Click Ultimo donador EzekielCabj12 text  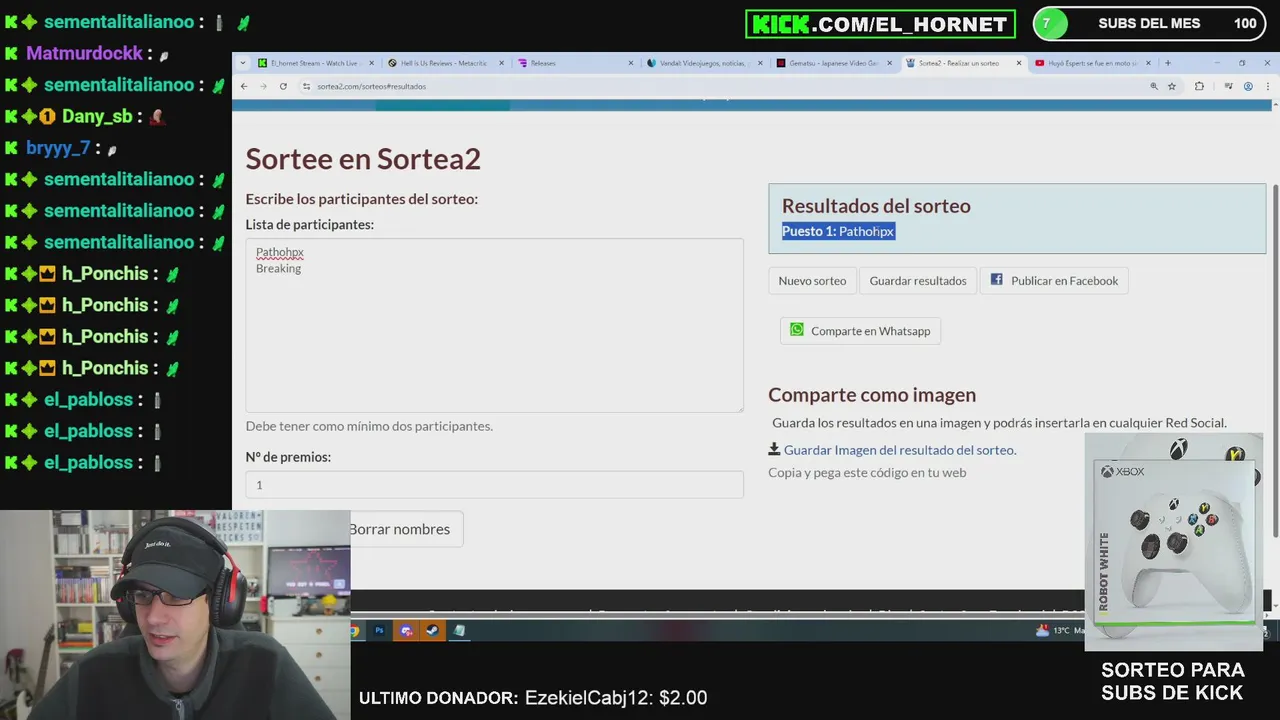(x=533, y=698)
